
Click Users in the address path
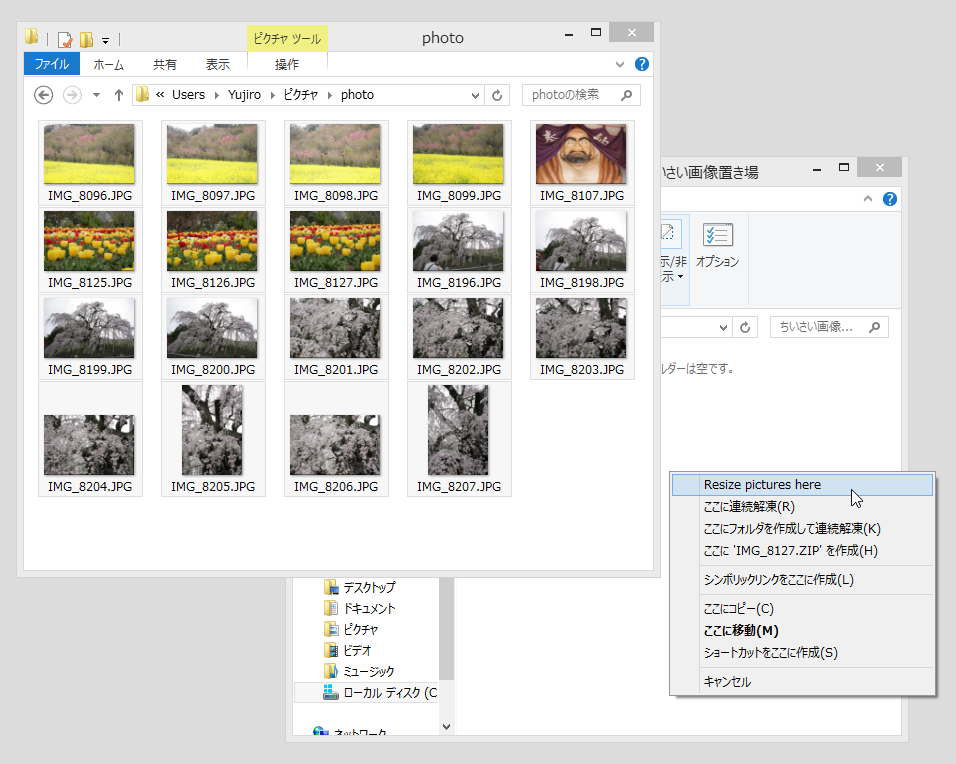[188, 95]
